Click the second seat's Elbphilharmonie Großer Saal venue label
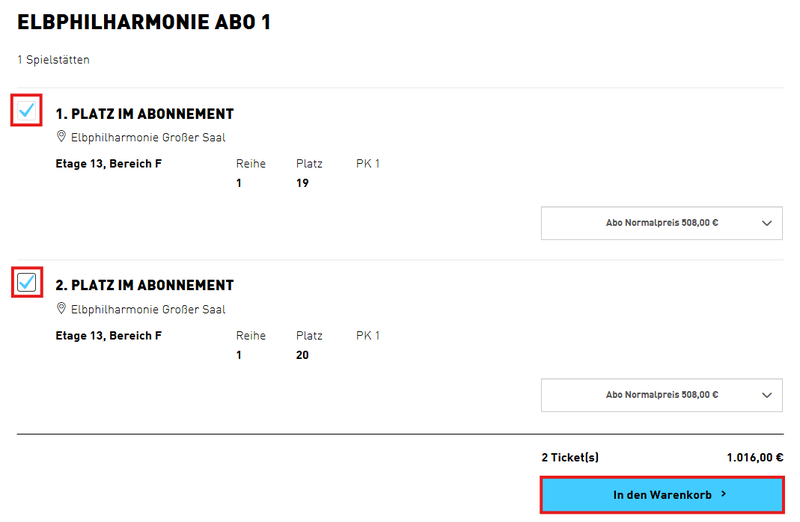Screen dimensions: 800x522 148,310
